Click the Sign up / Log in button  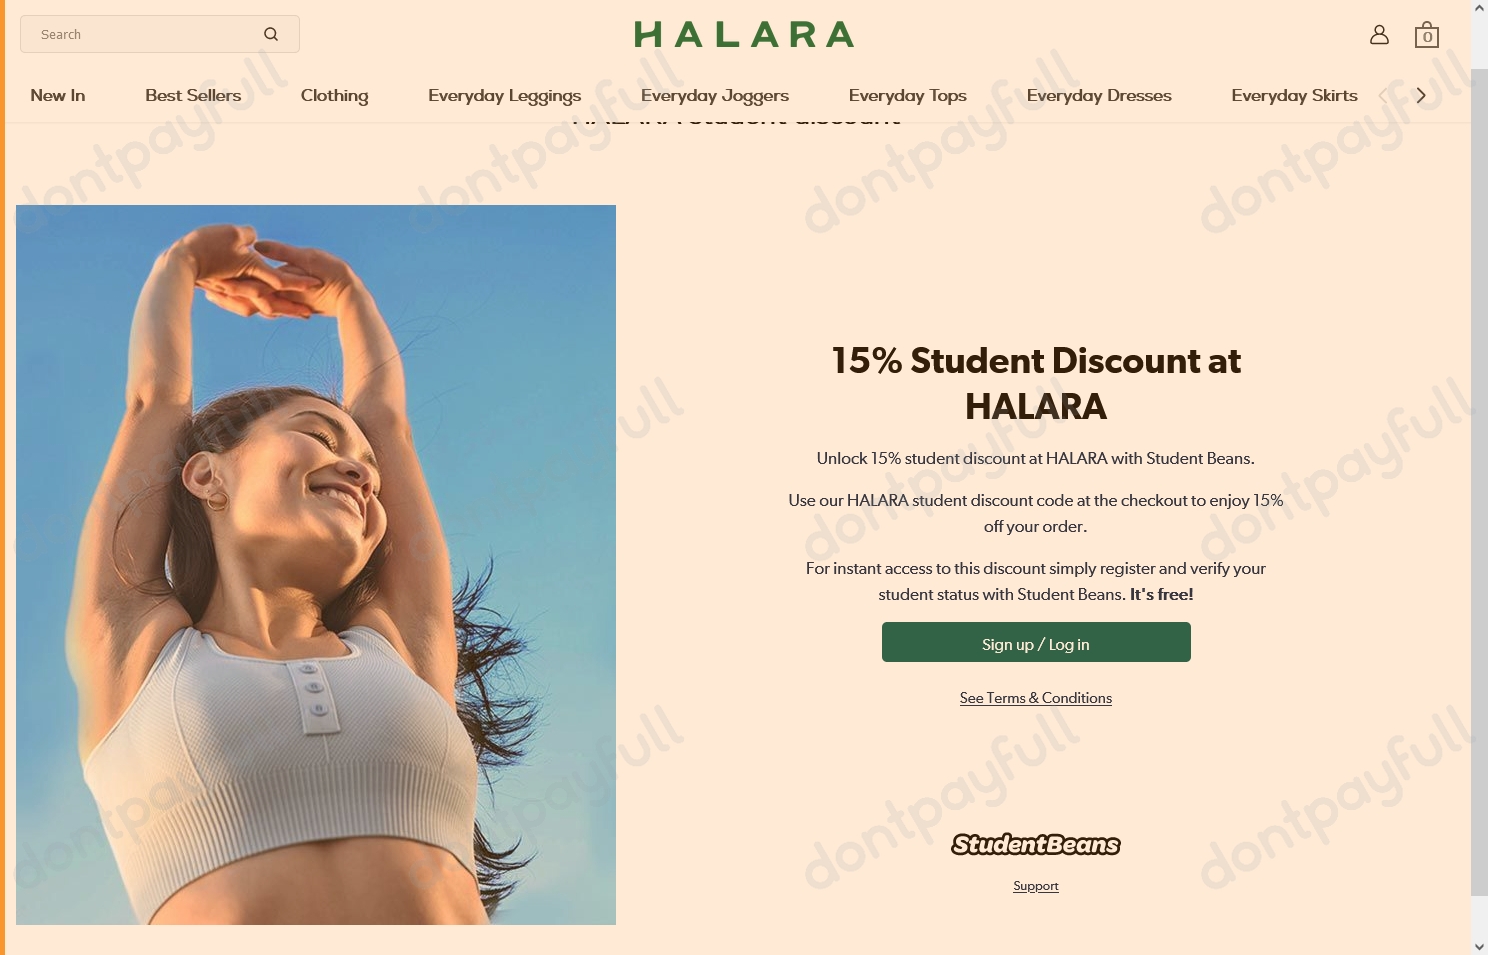[x=1036, y=642]
